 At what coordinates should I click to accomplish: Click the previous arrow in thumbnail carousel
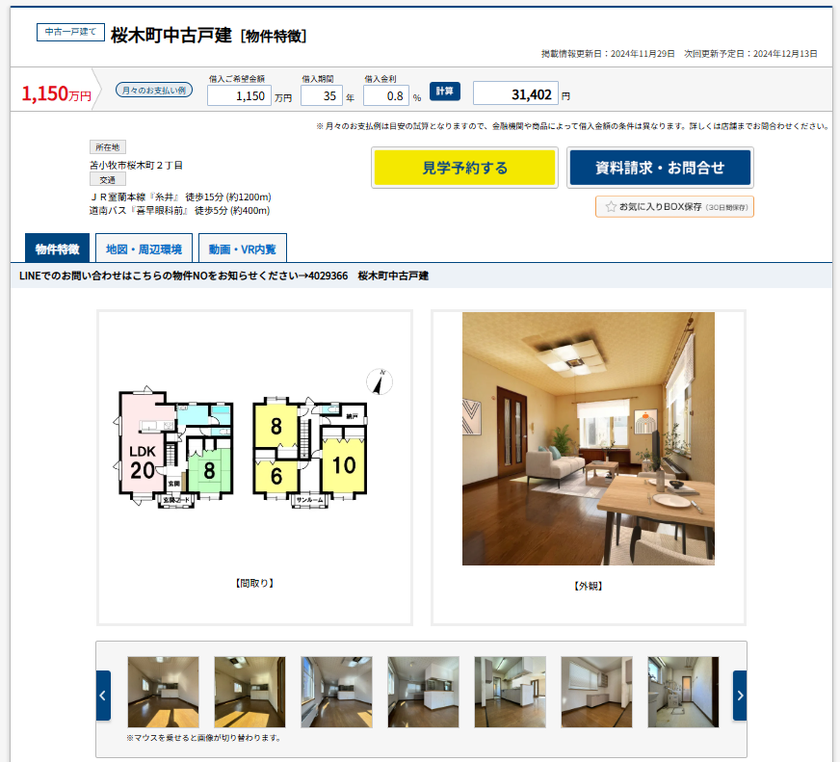coord(103,696)
